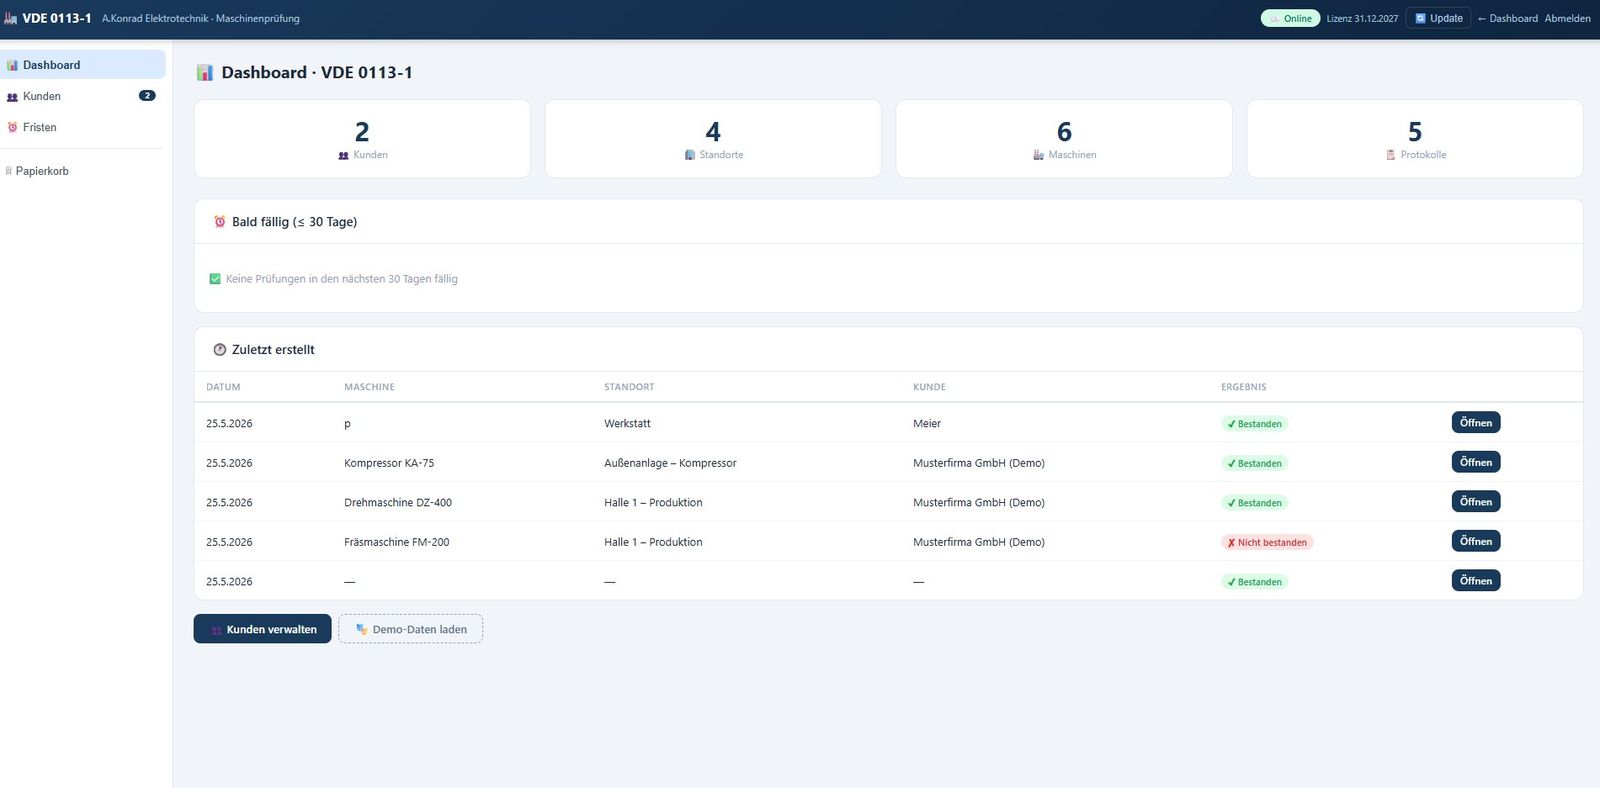Open the Kunden stat card showing 2
1600x788 pixels.
coord(362,139)
